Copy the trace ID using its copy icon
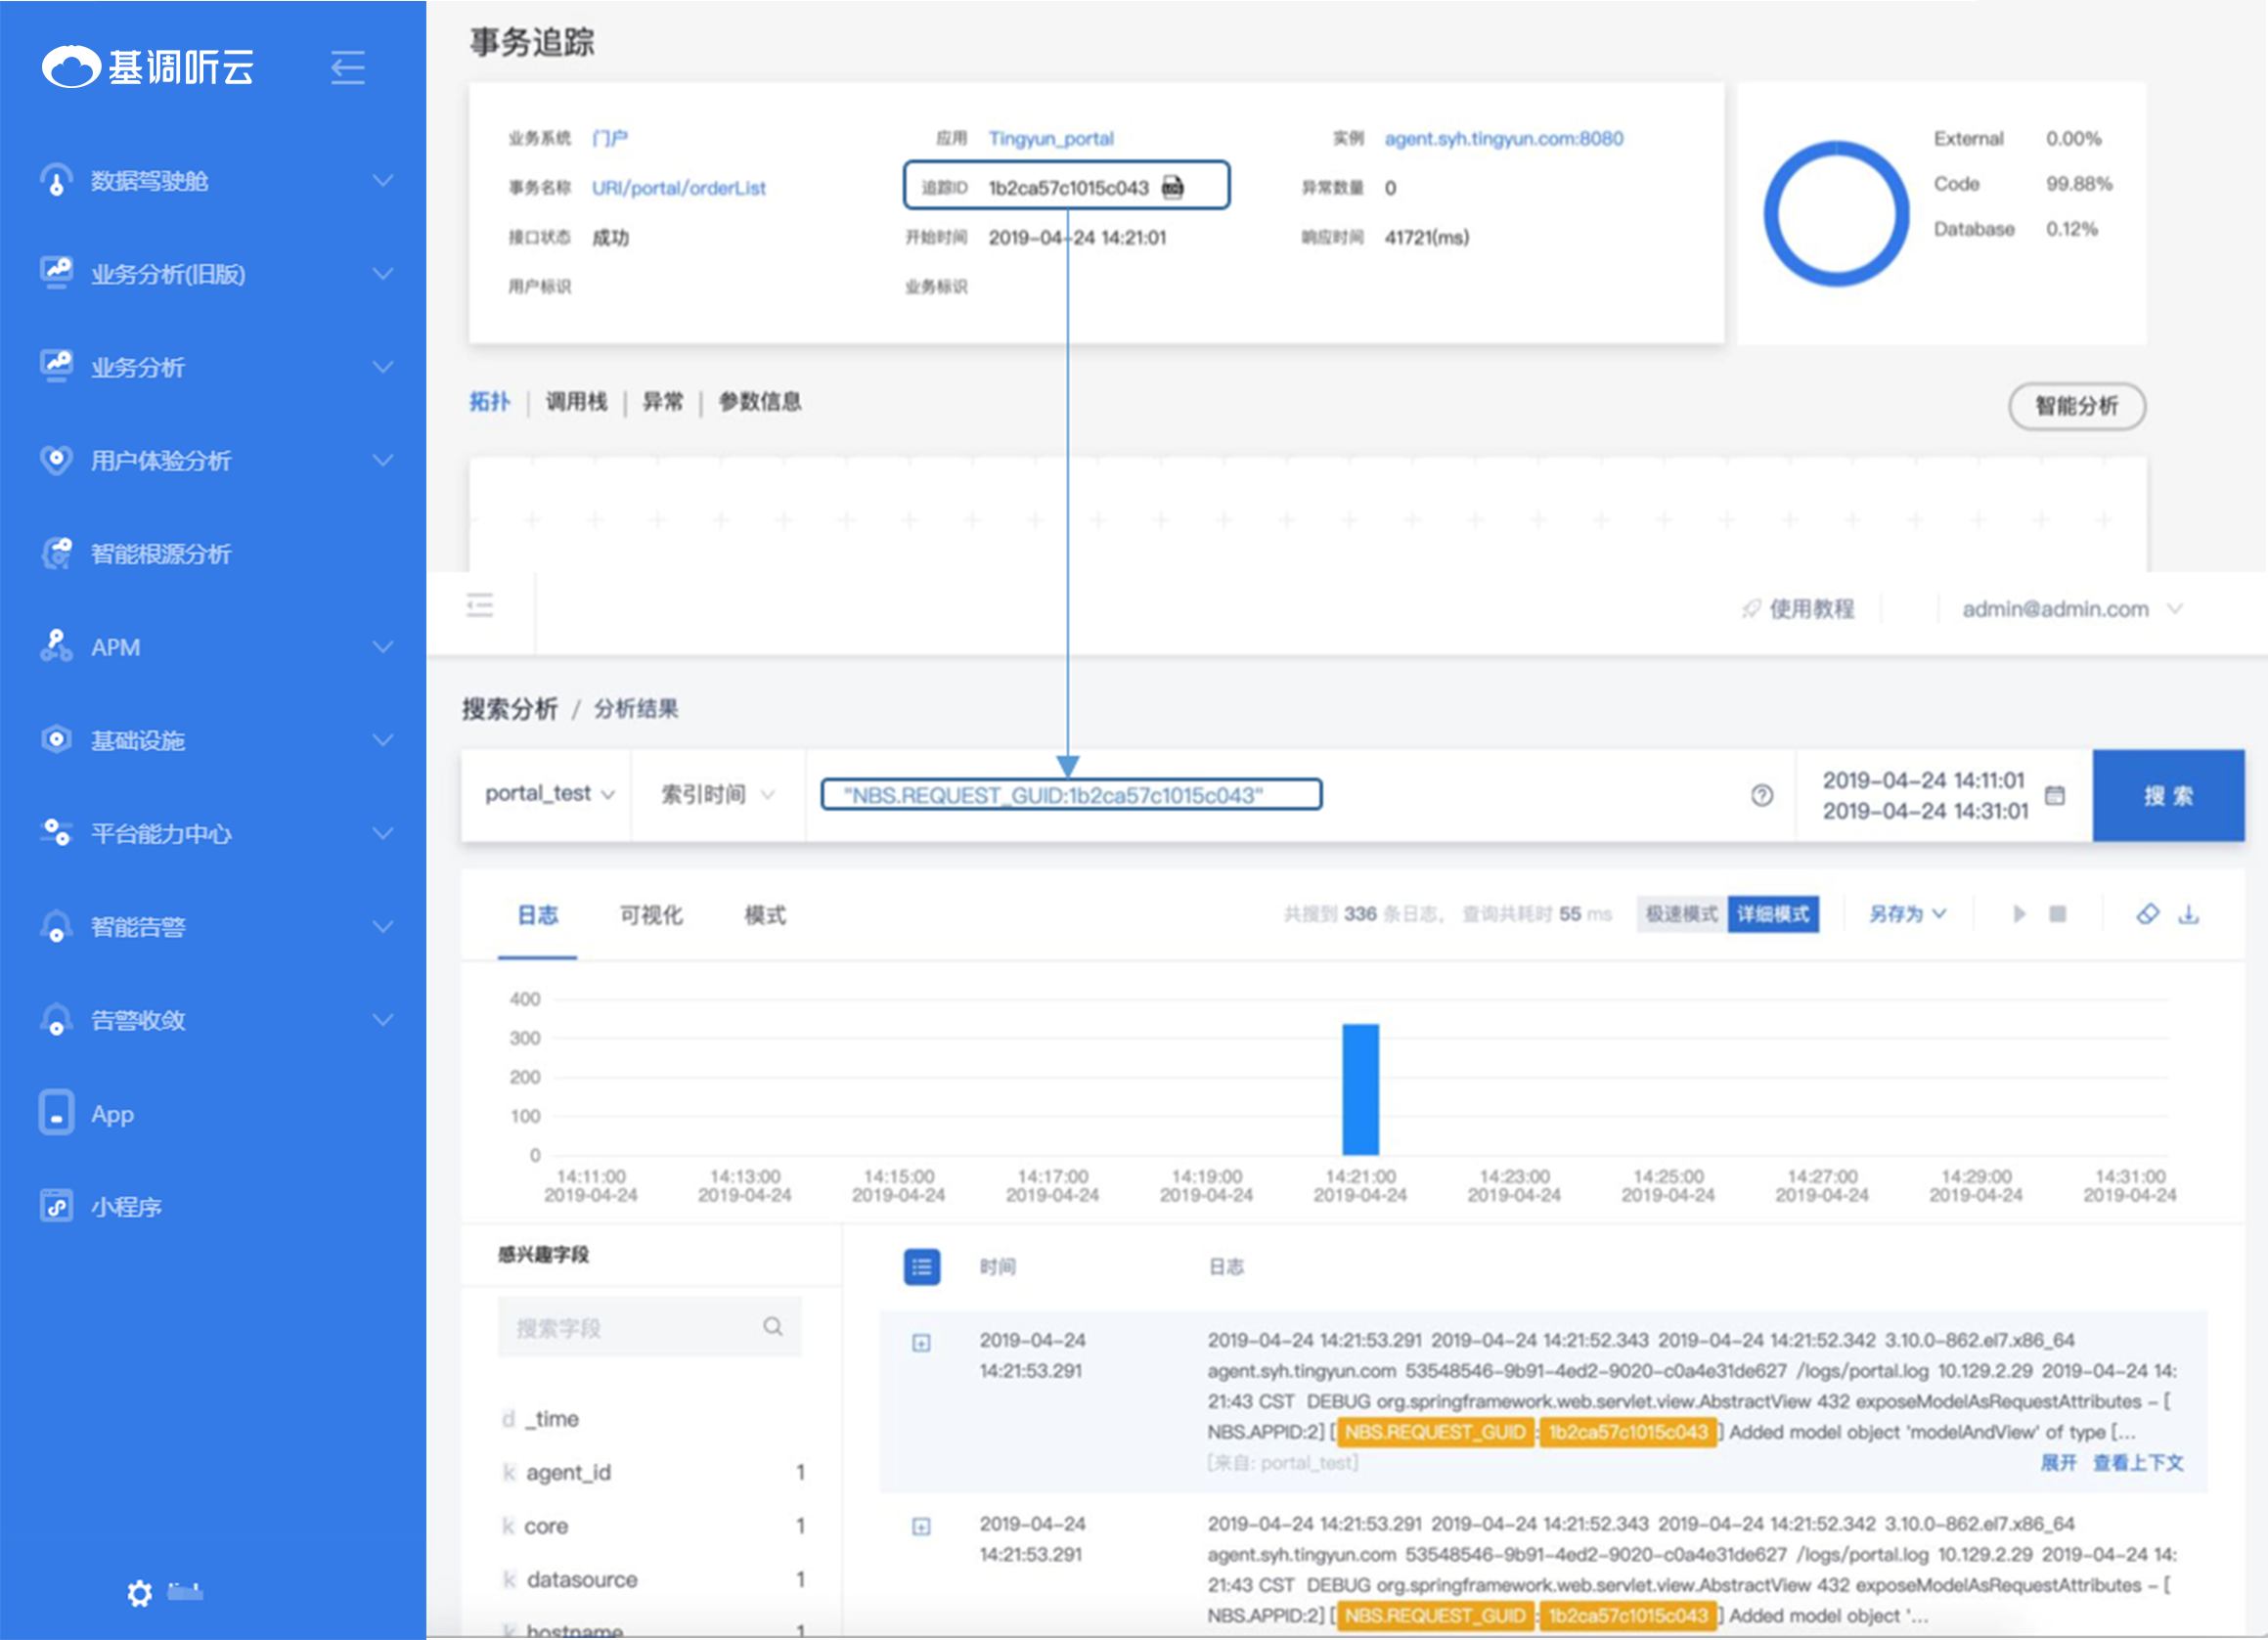Viewport: 2268px width, 1640px height. click(x=1172, y=187)
